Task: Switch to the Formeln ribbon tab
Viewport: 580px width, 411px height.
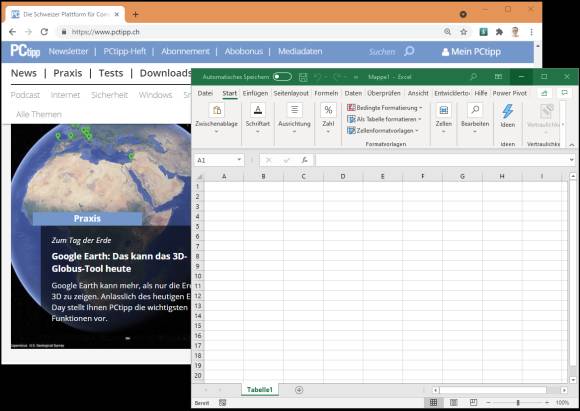Action: (x=326, y=93)
